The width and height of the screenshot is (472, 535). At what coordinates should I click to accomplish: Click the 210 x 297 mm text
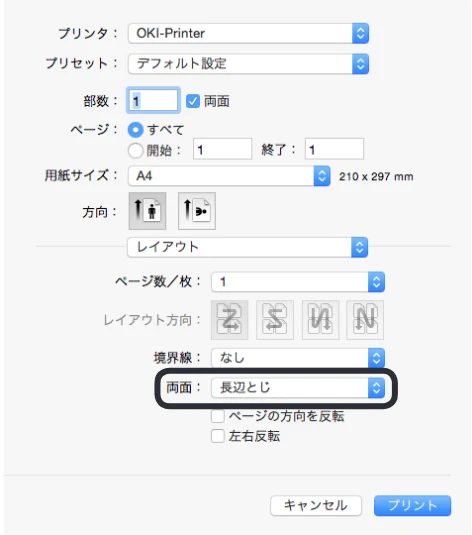click(x=376, y=177)
